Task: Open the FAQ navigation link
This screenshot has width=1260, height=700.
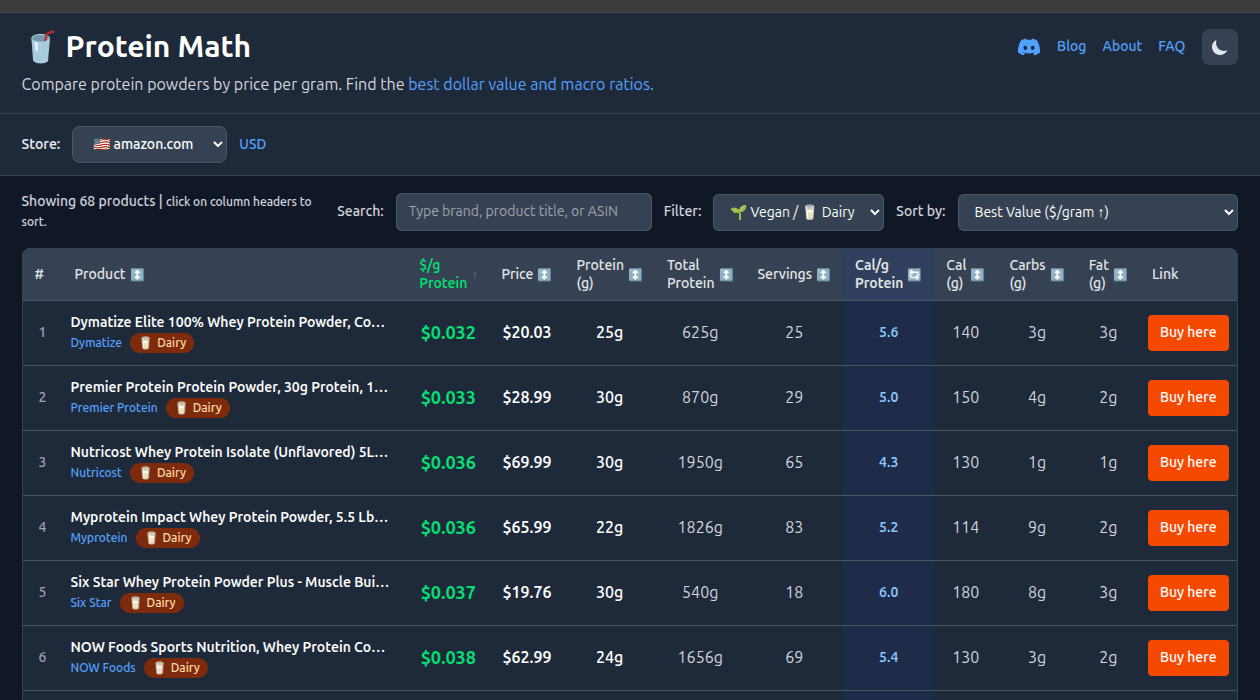Action: pyautogui.click(x=1171, y=46)
